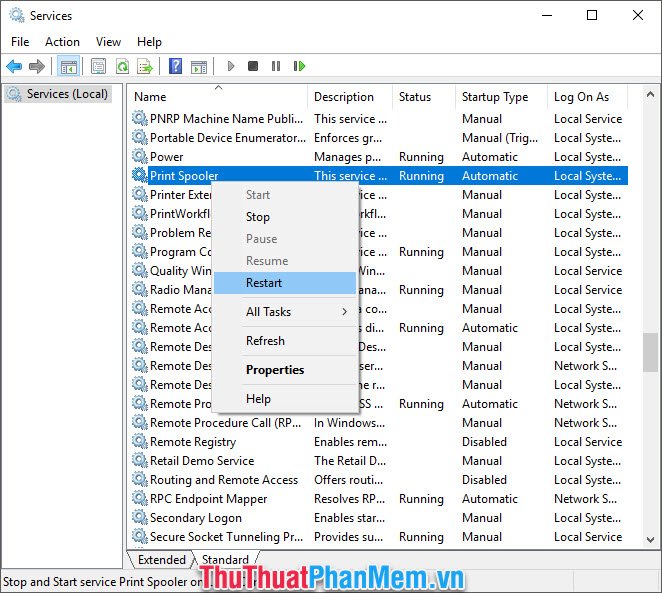Click the Restart Service toolbar icon
662x593 pixels.
299,66
